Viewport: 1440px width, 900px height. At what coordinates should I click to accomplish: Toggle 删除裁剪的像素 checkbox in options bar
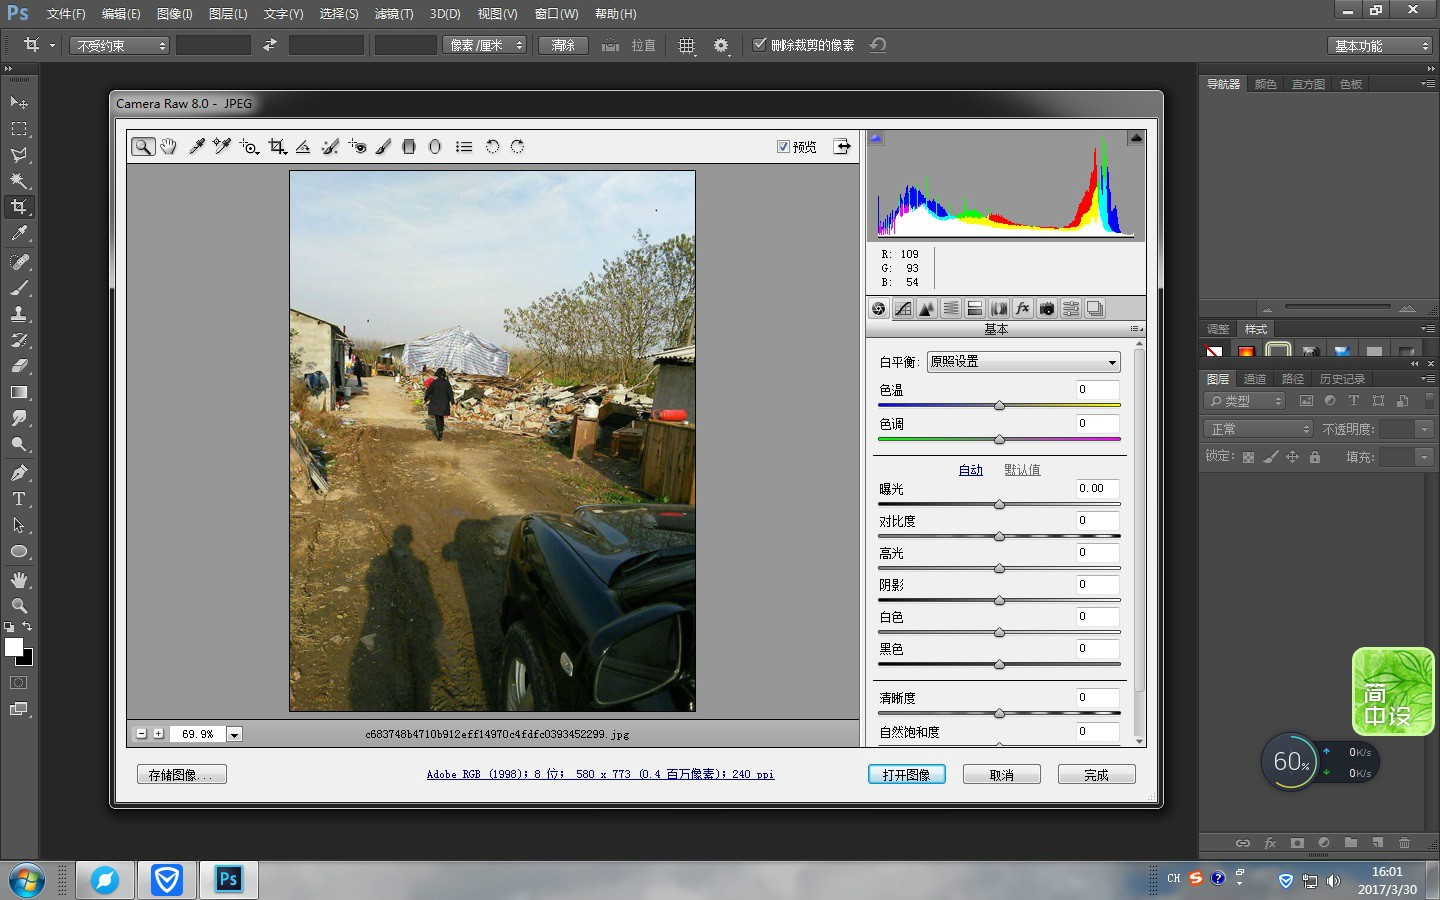(x=760, y=45)
